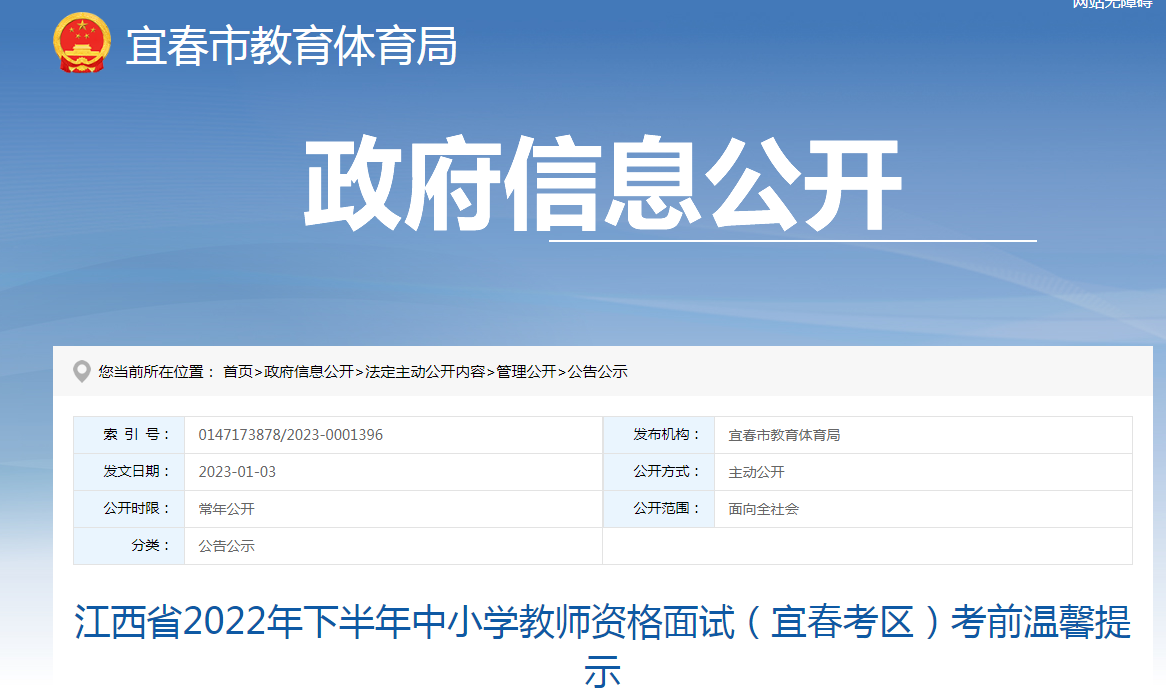Open 政府信息公开 breadcrumb link
This screenshot has width=1166, height=698.
click(x=309, y=372)
